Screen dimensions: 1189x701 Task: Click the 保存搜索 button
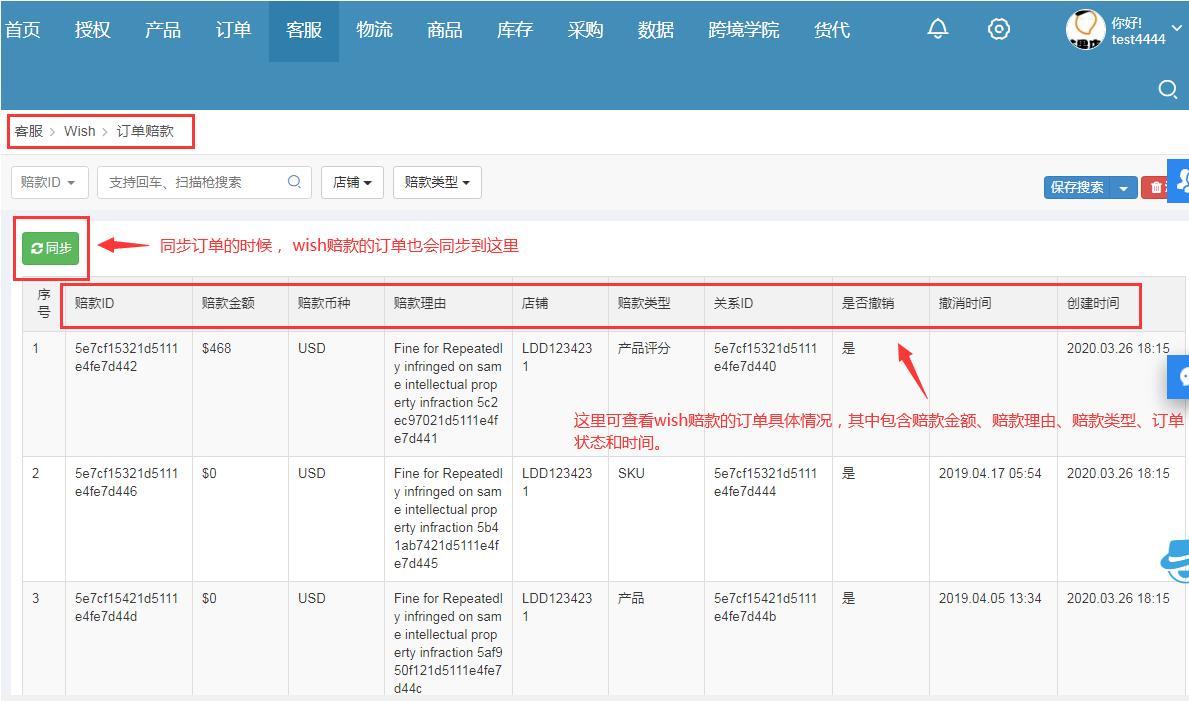(1077, 187)
